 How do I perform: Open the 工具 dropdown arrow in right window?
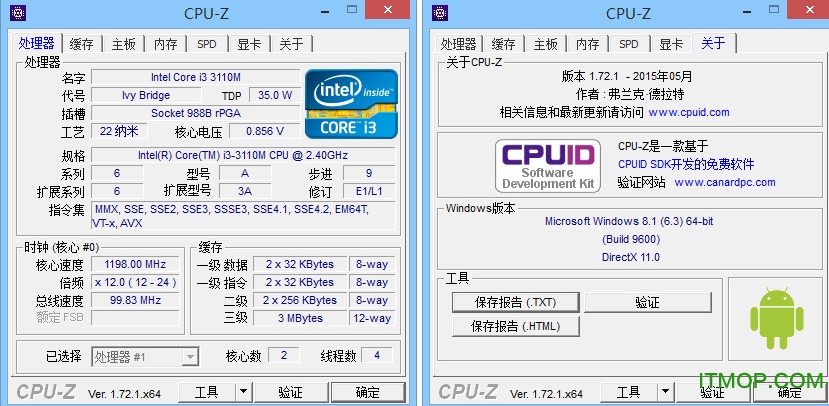click(x=665, y=392)
